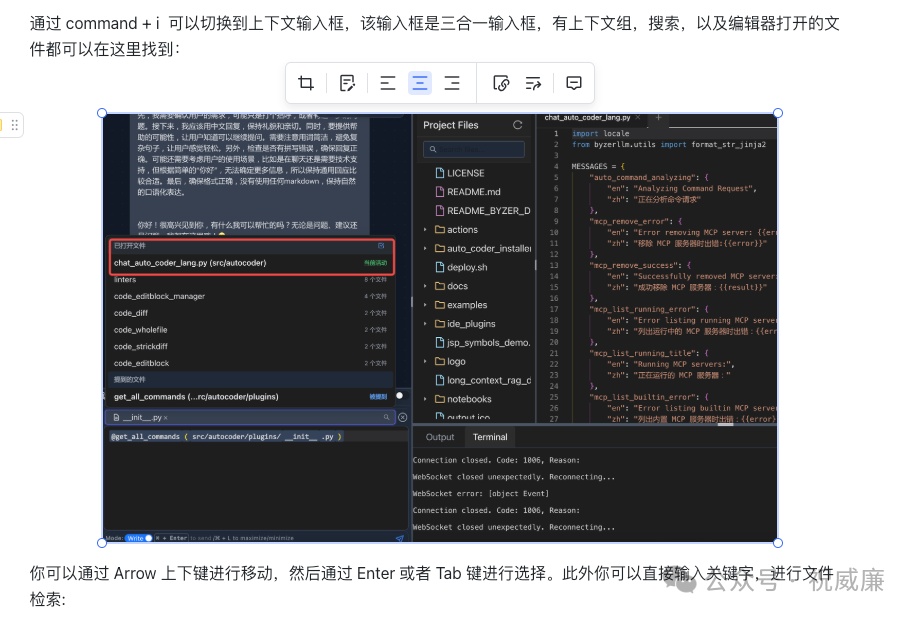Select get_all_commands mentioned file entry
Image resolution: width=914 pixels, height=617 pixels.
pos(251,397)
